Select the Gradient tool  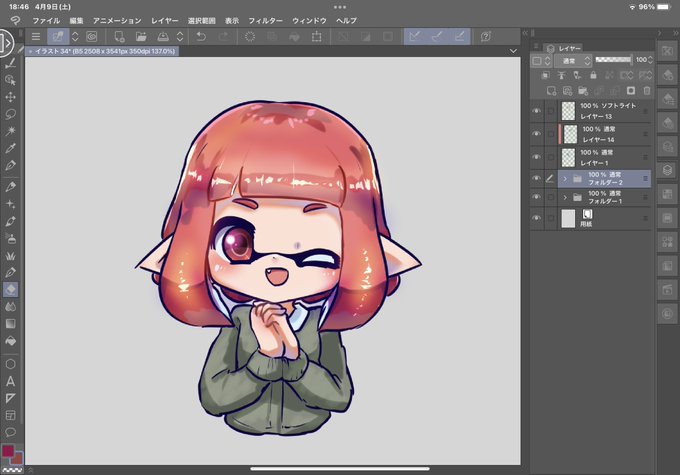pos(10,324)
